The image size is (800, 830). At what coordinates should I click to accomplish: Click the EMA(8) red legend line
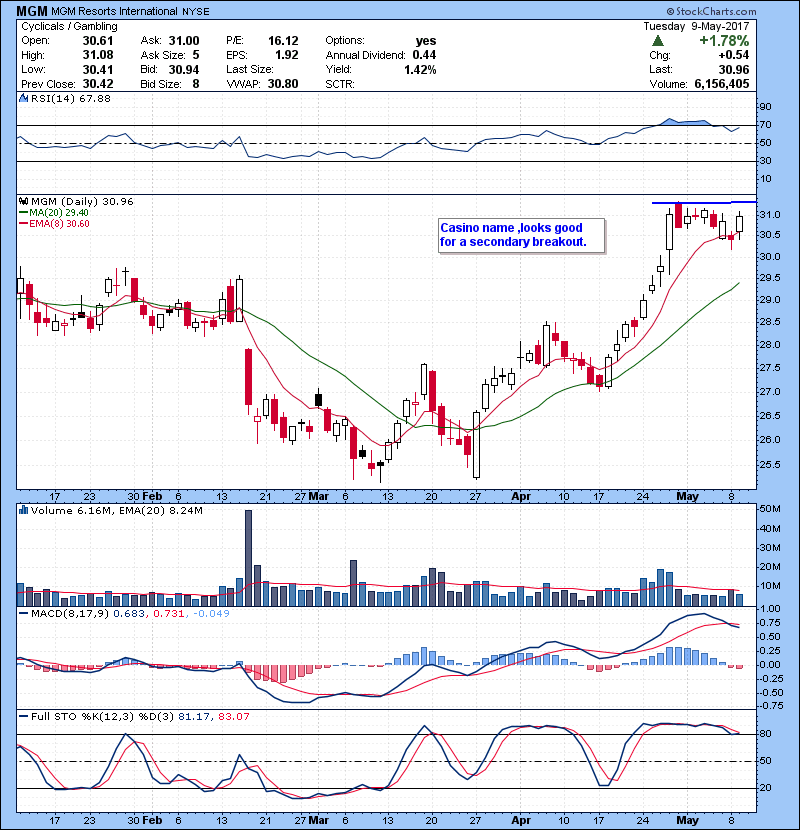pos(24,223)
